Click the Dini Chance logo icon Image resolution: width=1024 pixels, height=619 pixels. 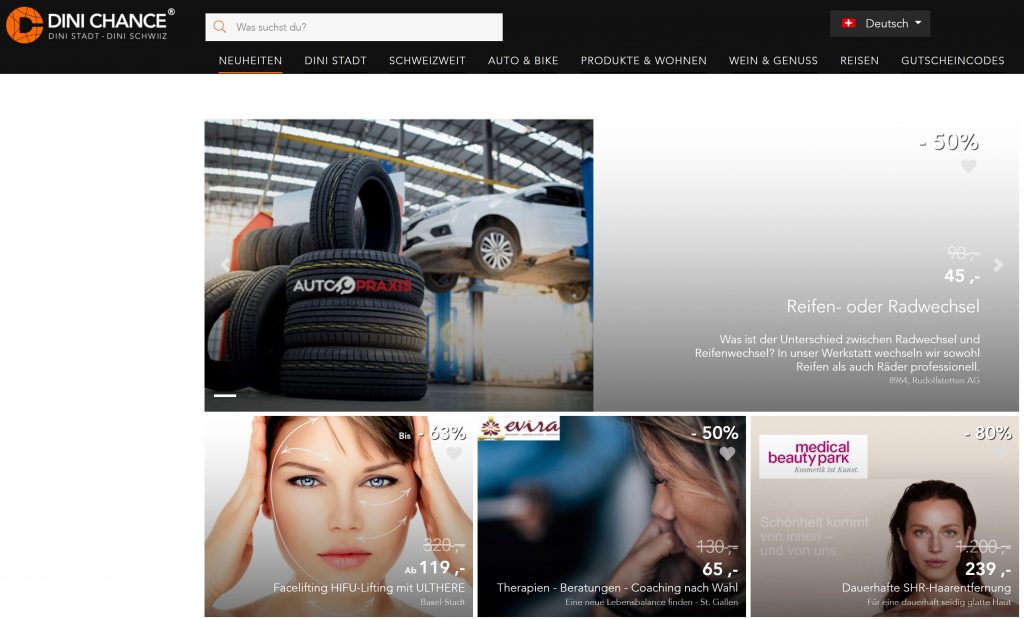coord(24,25)
